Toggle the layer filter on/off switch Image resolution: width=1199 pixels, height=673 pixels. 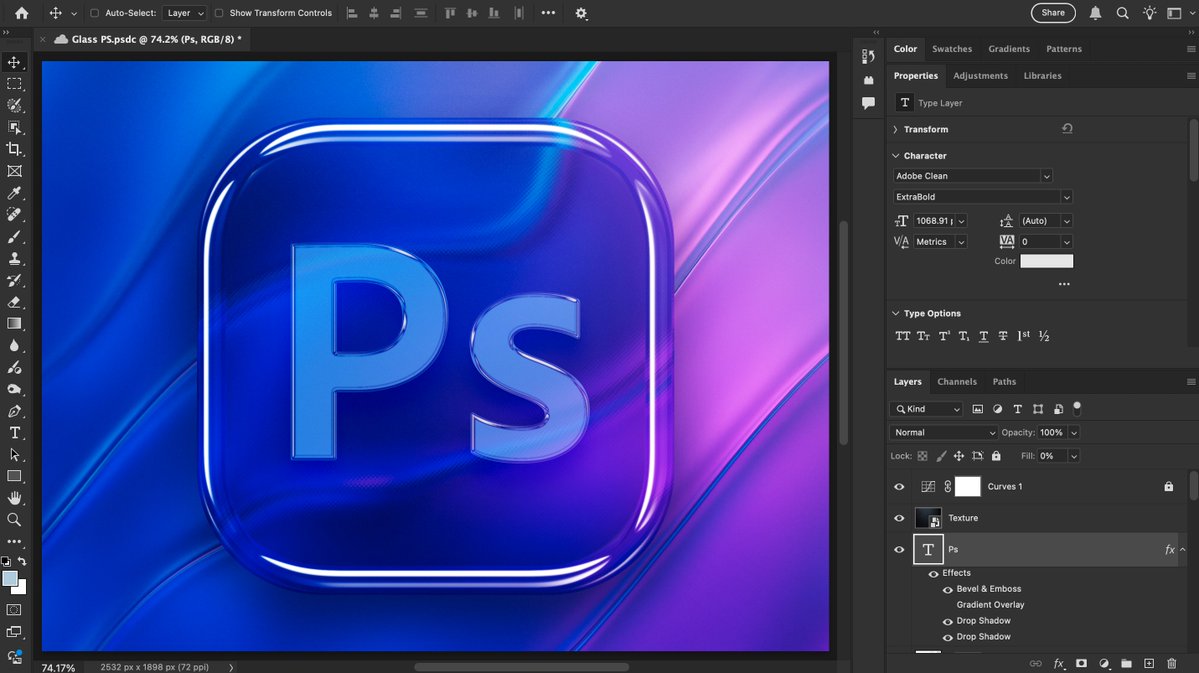[1077, 407]
